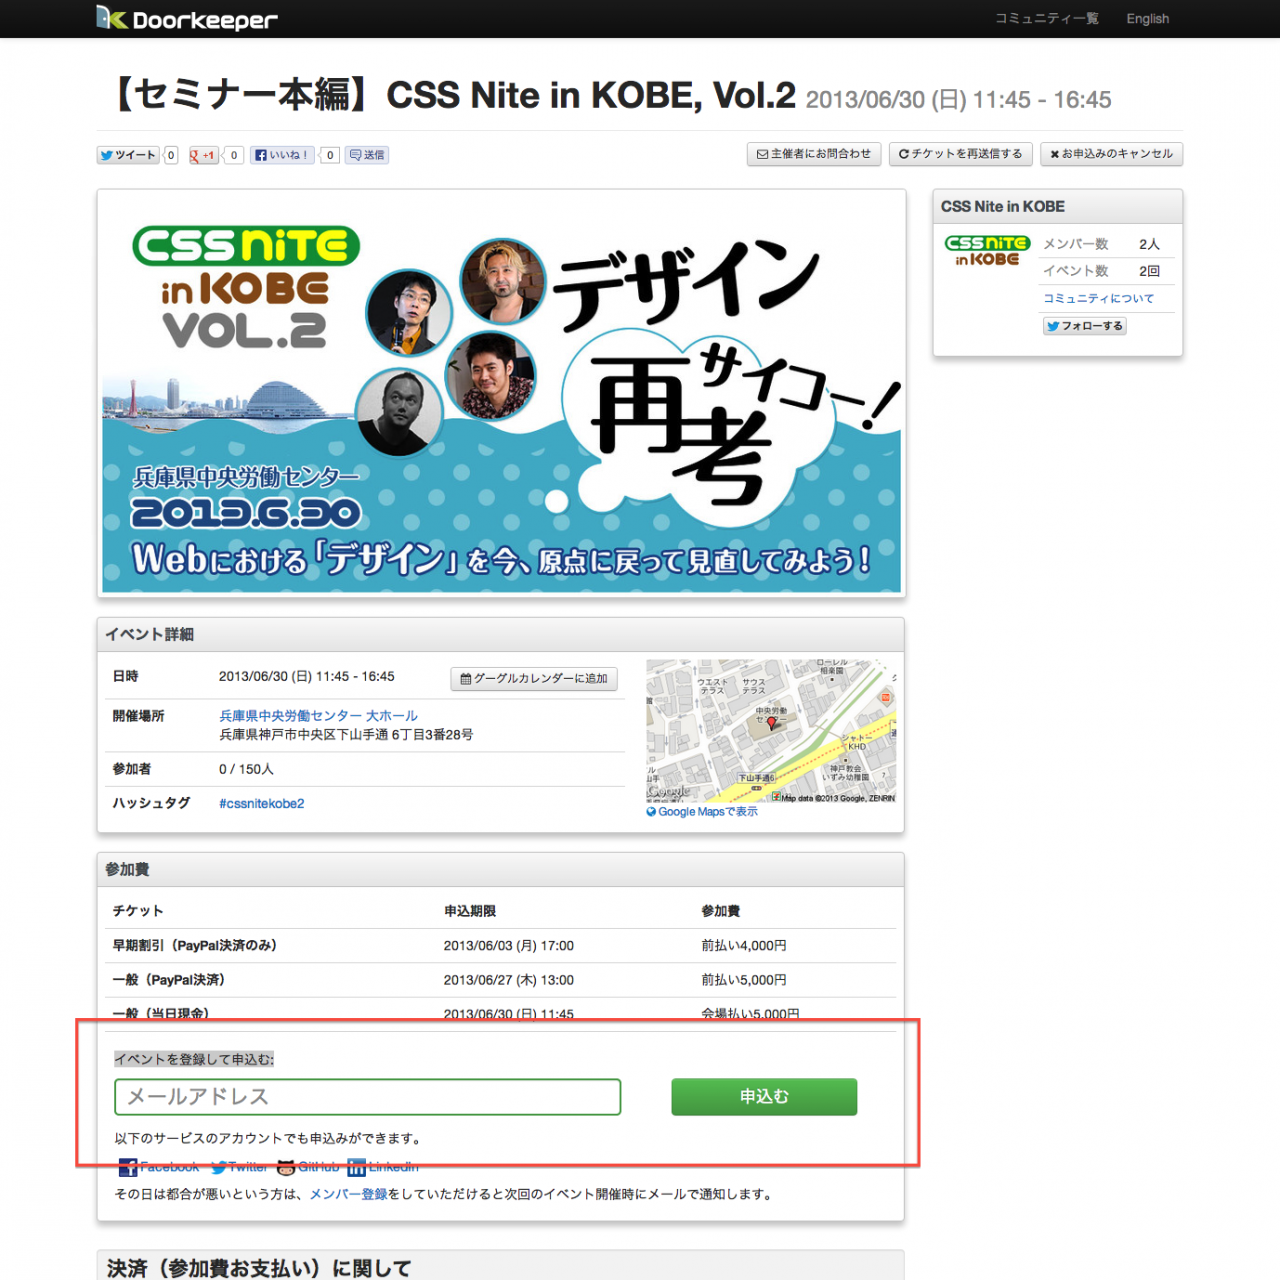1280x1280 pixels.
Task: Switch language to English
Action: point(1147,19)
